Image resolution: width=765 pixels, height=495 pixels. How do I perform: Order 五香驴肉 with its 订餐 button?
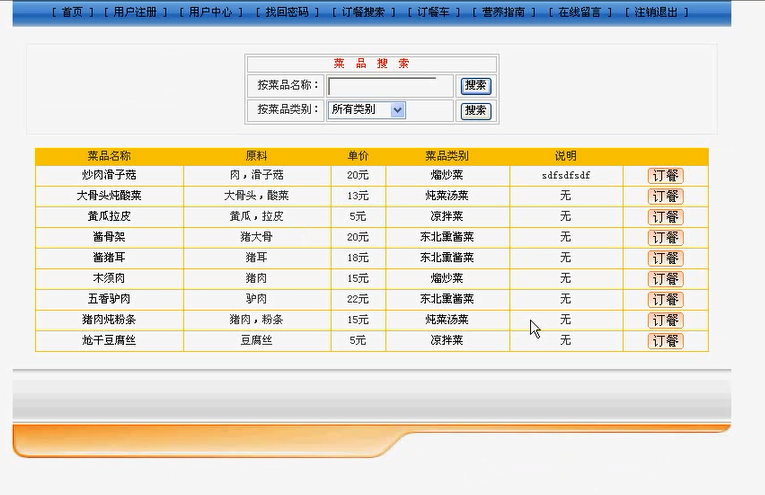click(665, 299)
